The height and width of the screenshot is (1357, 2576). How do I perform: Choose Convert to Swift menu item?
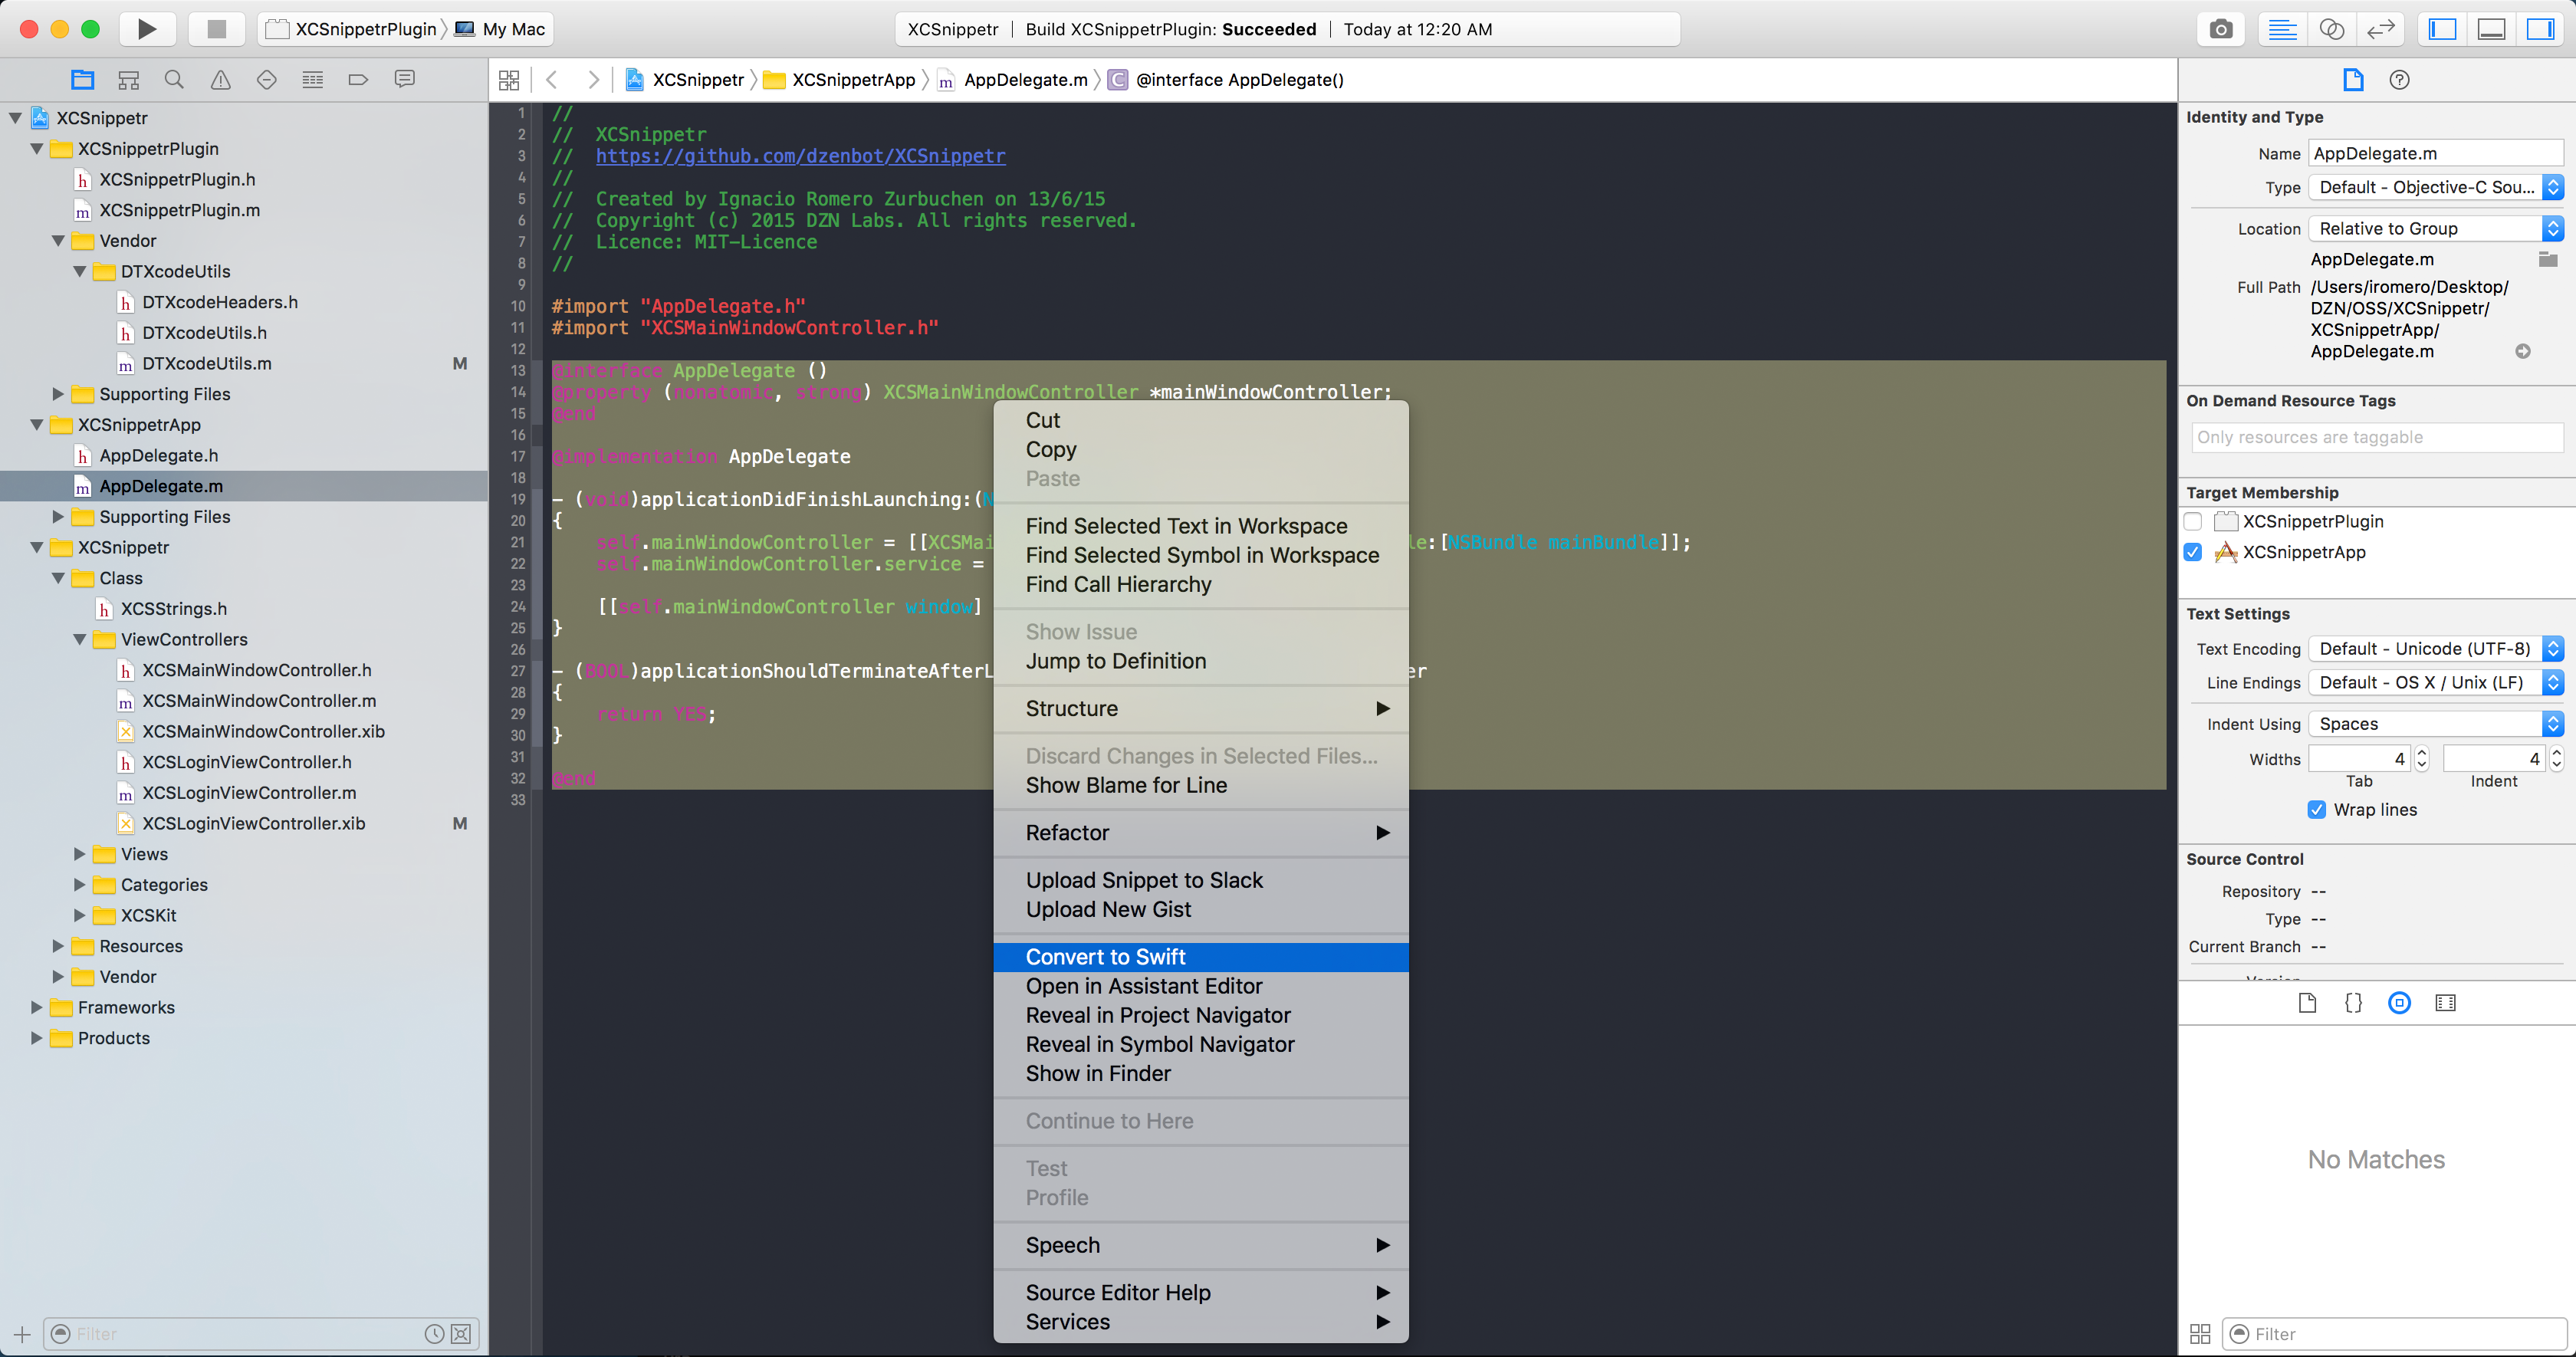1105,957
